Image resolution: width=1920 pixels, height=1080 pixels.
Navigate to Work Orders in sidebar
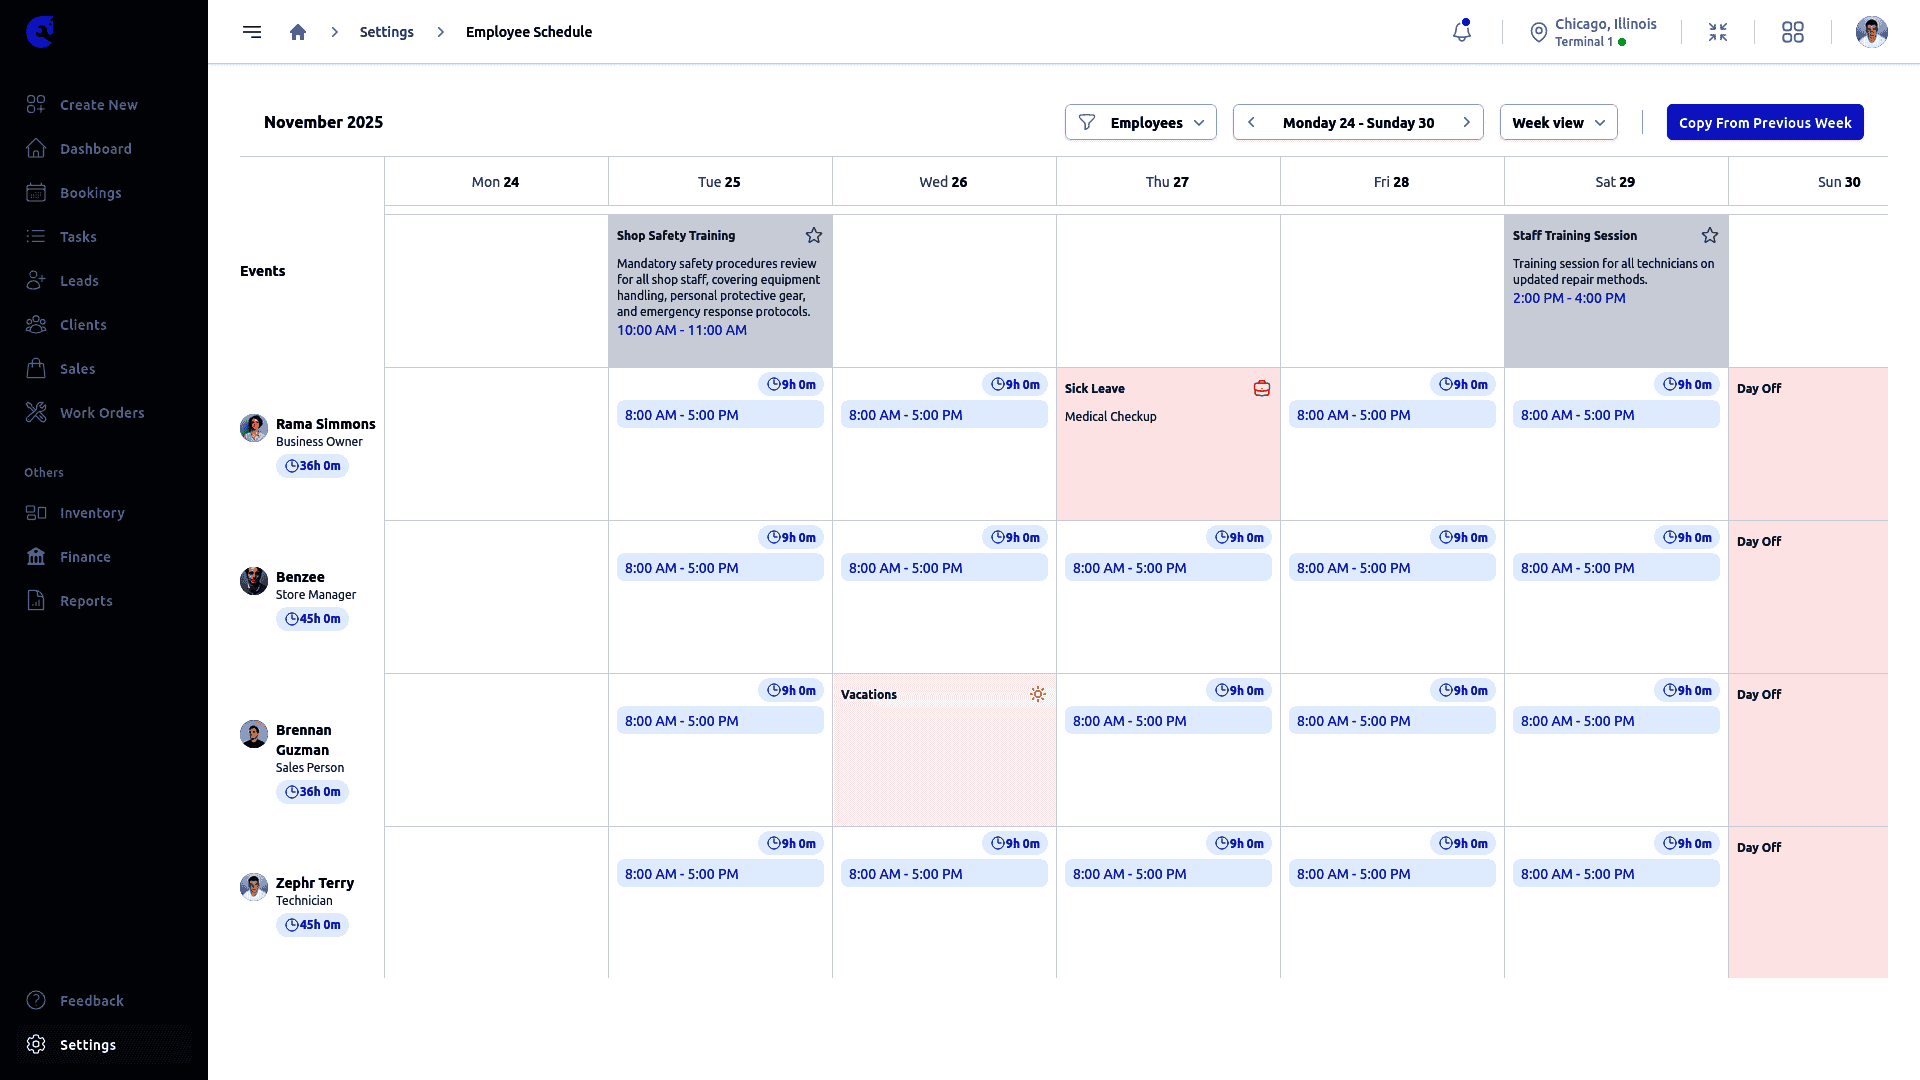[102, 413]
